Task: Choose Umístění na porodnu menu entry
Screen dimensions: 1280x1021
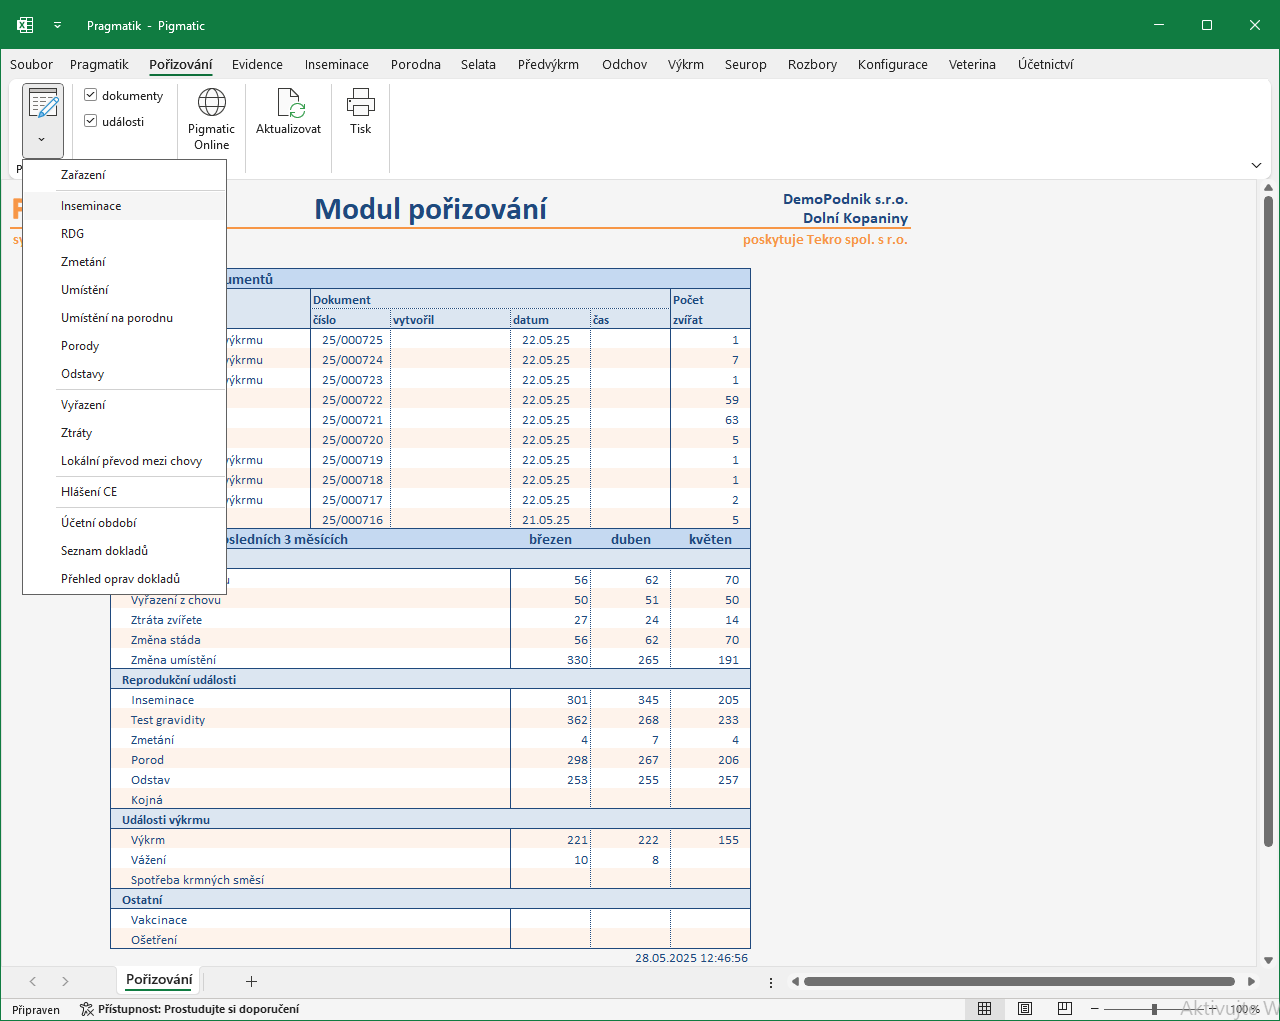Action: [125, 318]
